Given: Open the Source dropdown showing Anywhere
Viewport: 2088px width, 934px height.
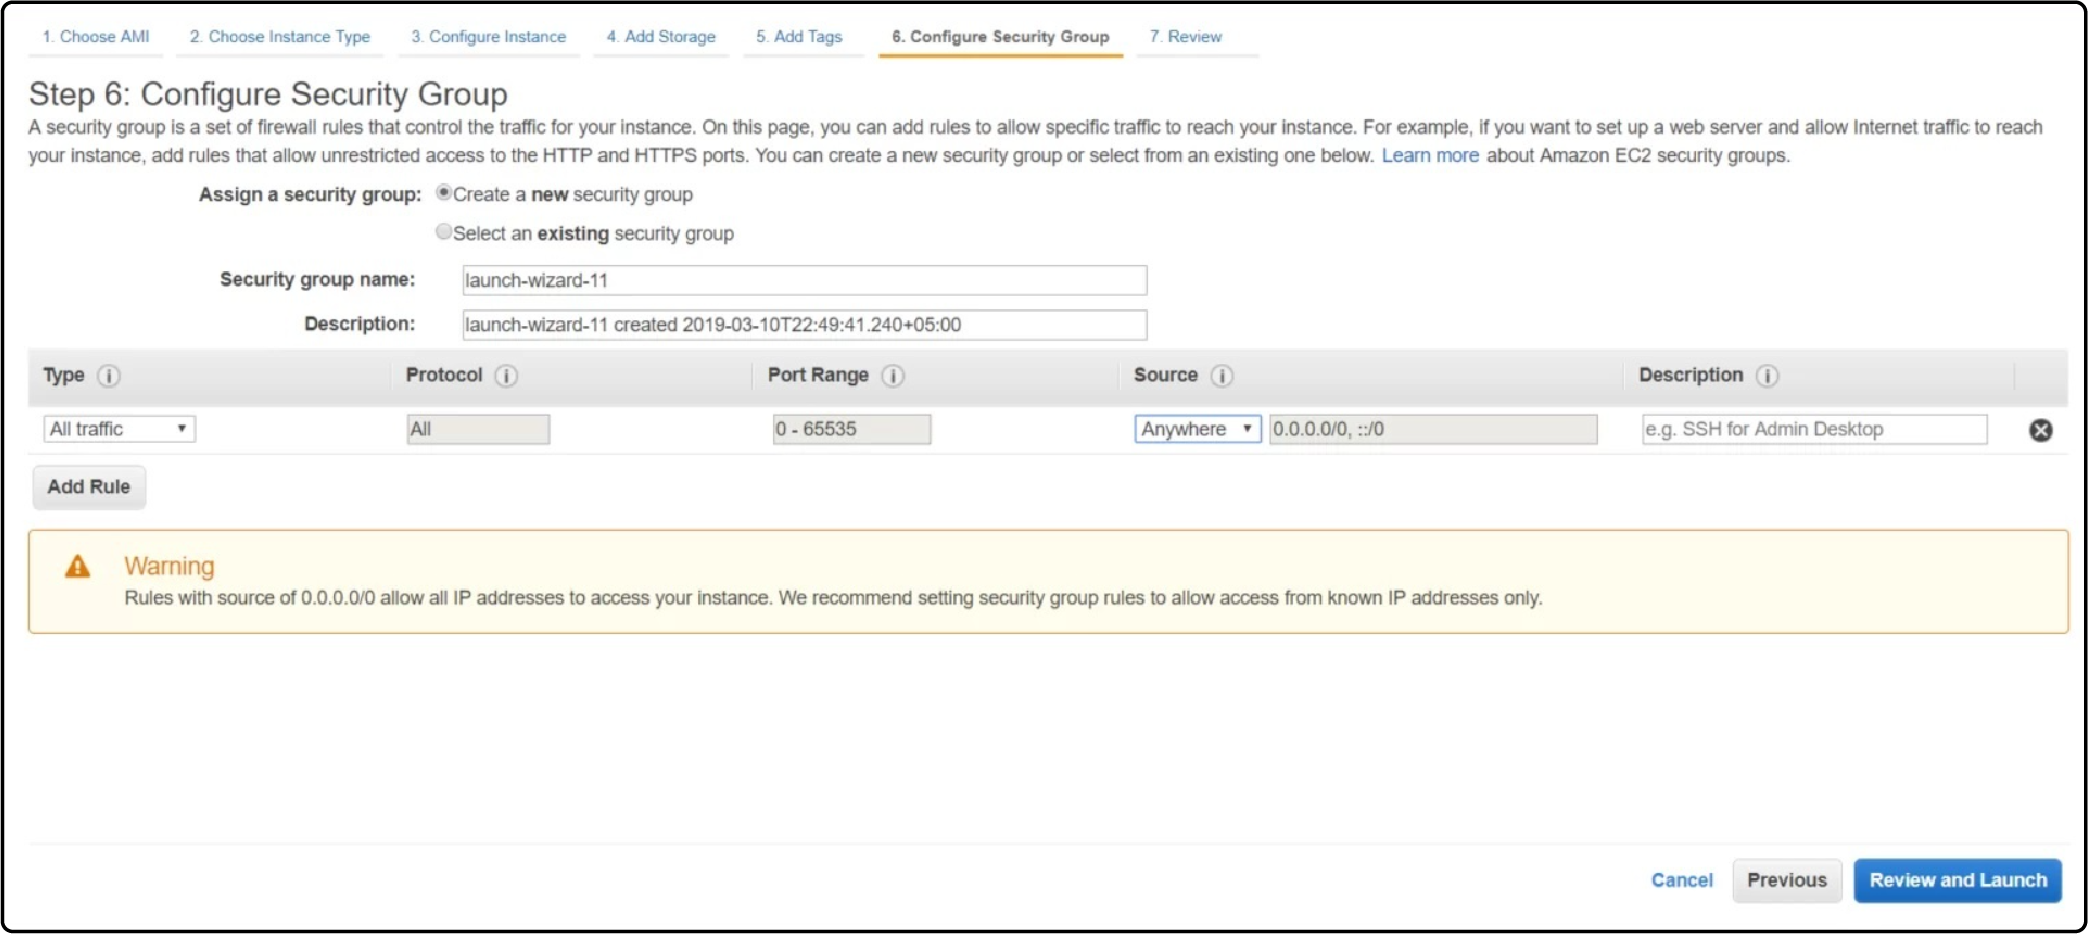Looking at the screenshot, I should 1196,428.
